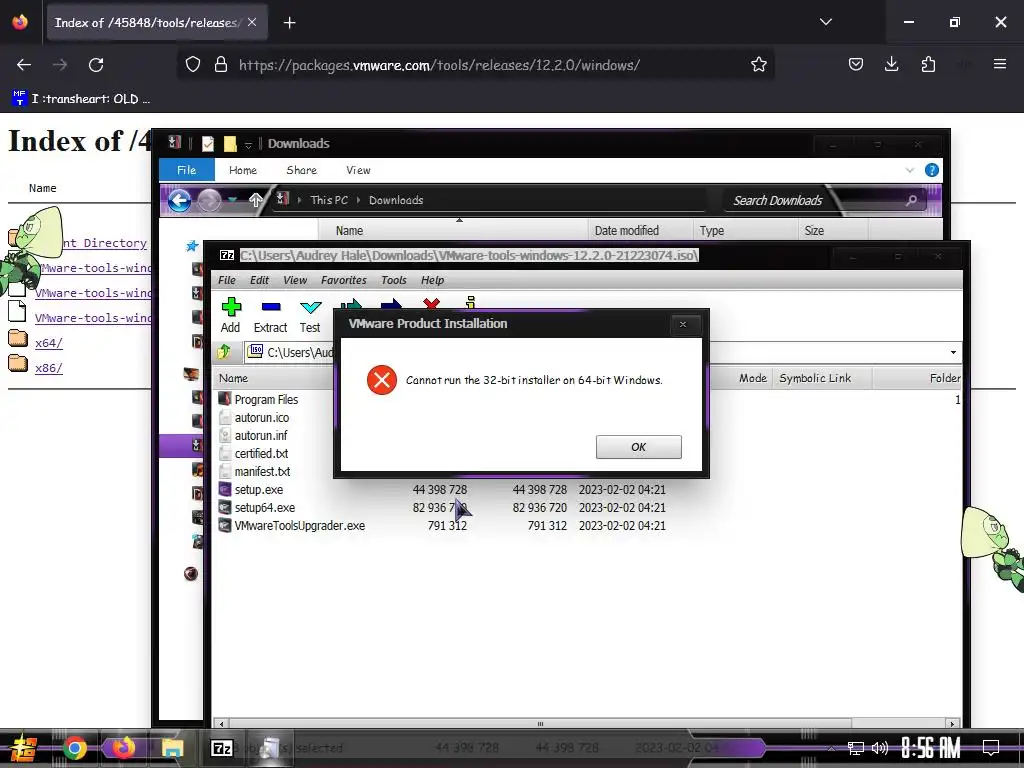Click the VMwareToolsUpgrader.exe file icon in 7-Zip
The height and width of the screenshot is (768, 1024).
(x=225, y=526)
